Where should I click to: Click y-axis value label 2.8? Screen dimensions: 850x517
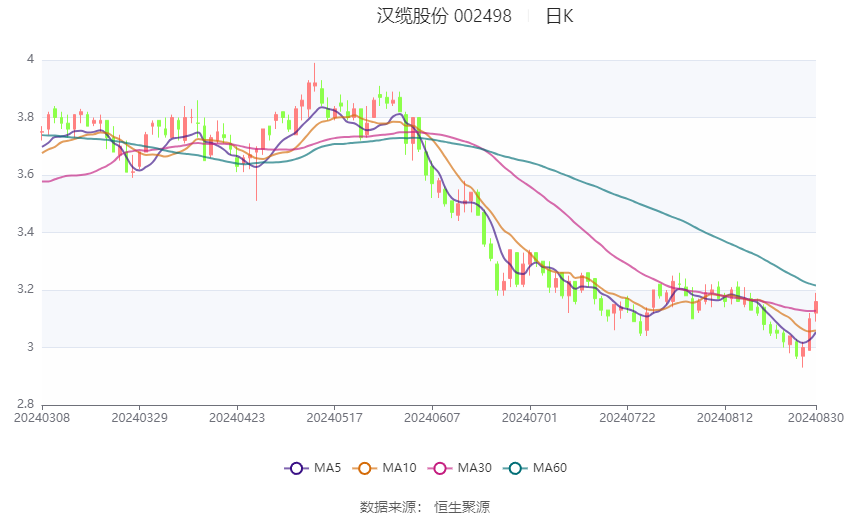pyautogui.click(x=25, y=404)
